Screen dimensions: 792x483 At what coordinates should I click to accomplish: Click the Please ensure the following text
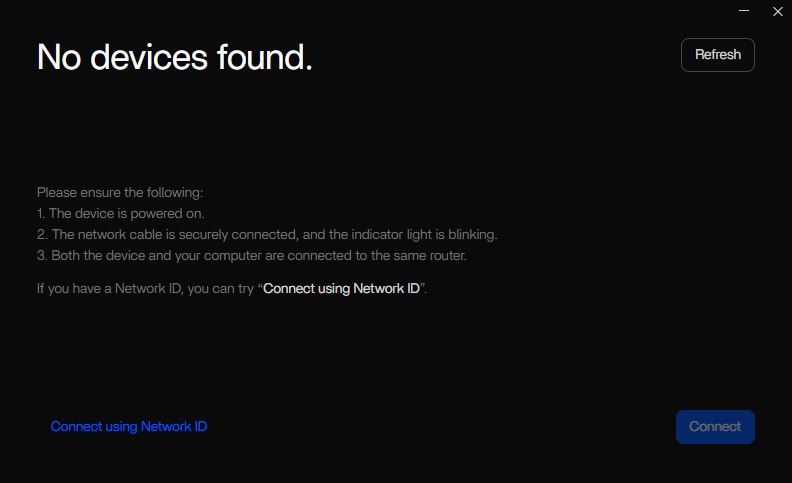(120, 192)
